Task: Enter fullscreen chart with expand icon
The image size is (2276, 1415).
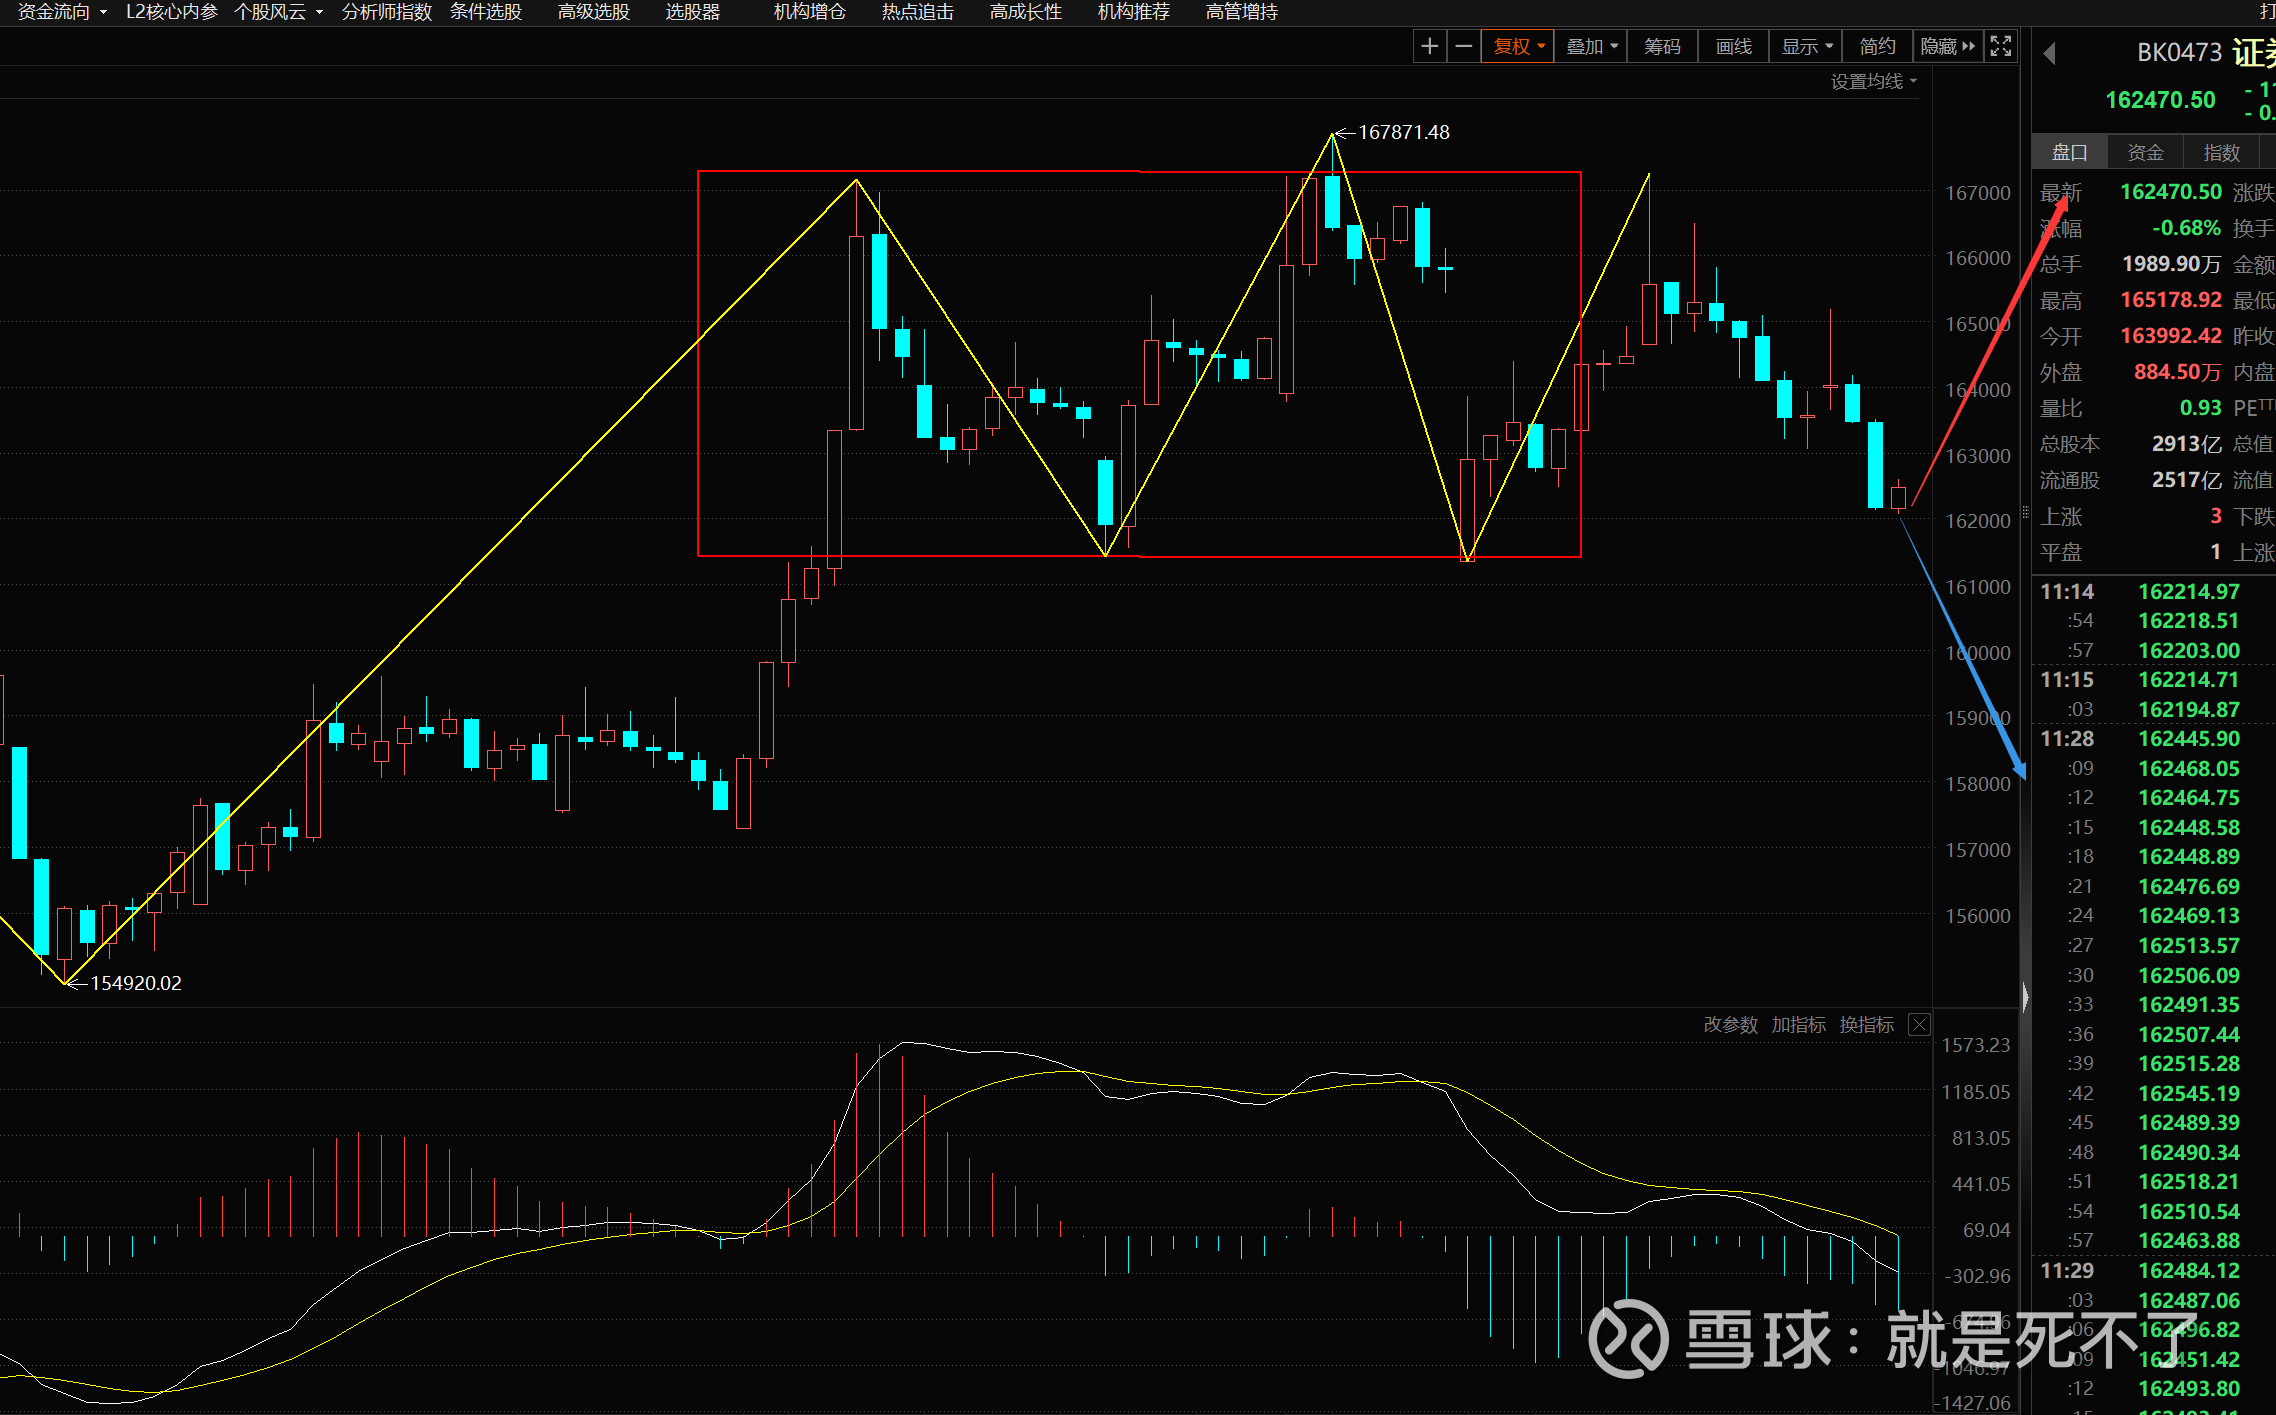Action: tap(2000, 46)
